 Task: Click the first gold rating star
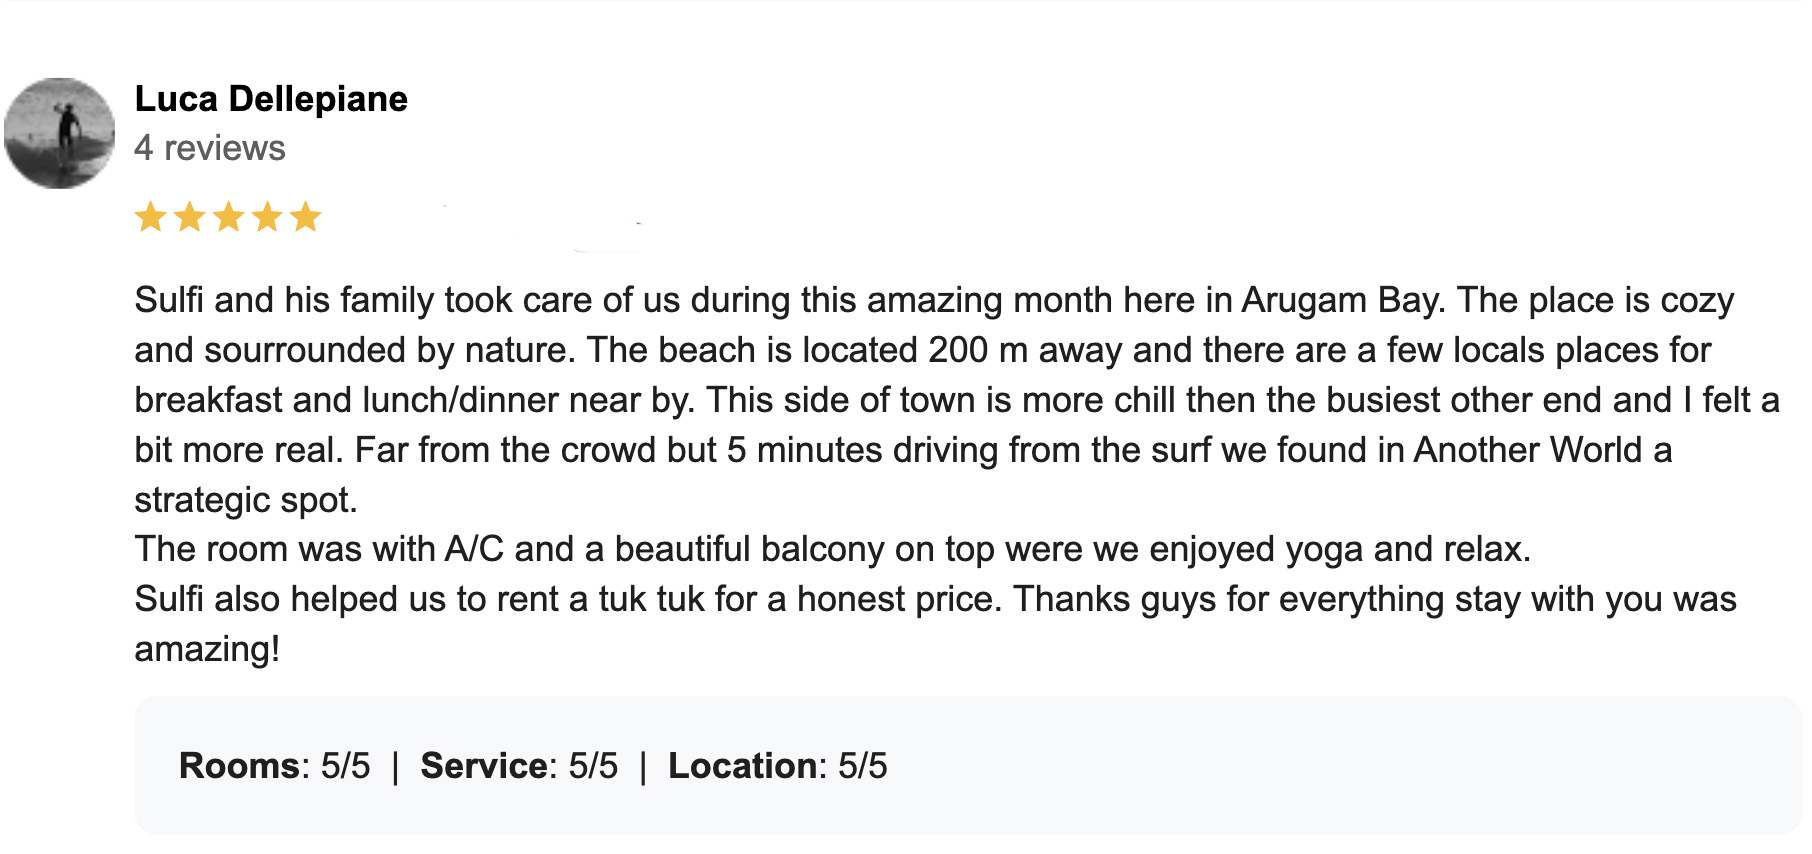(151, 217)
